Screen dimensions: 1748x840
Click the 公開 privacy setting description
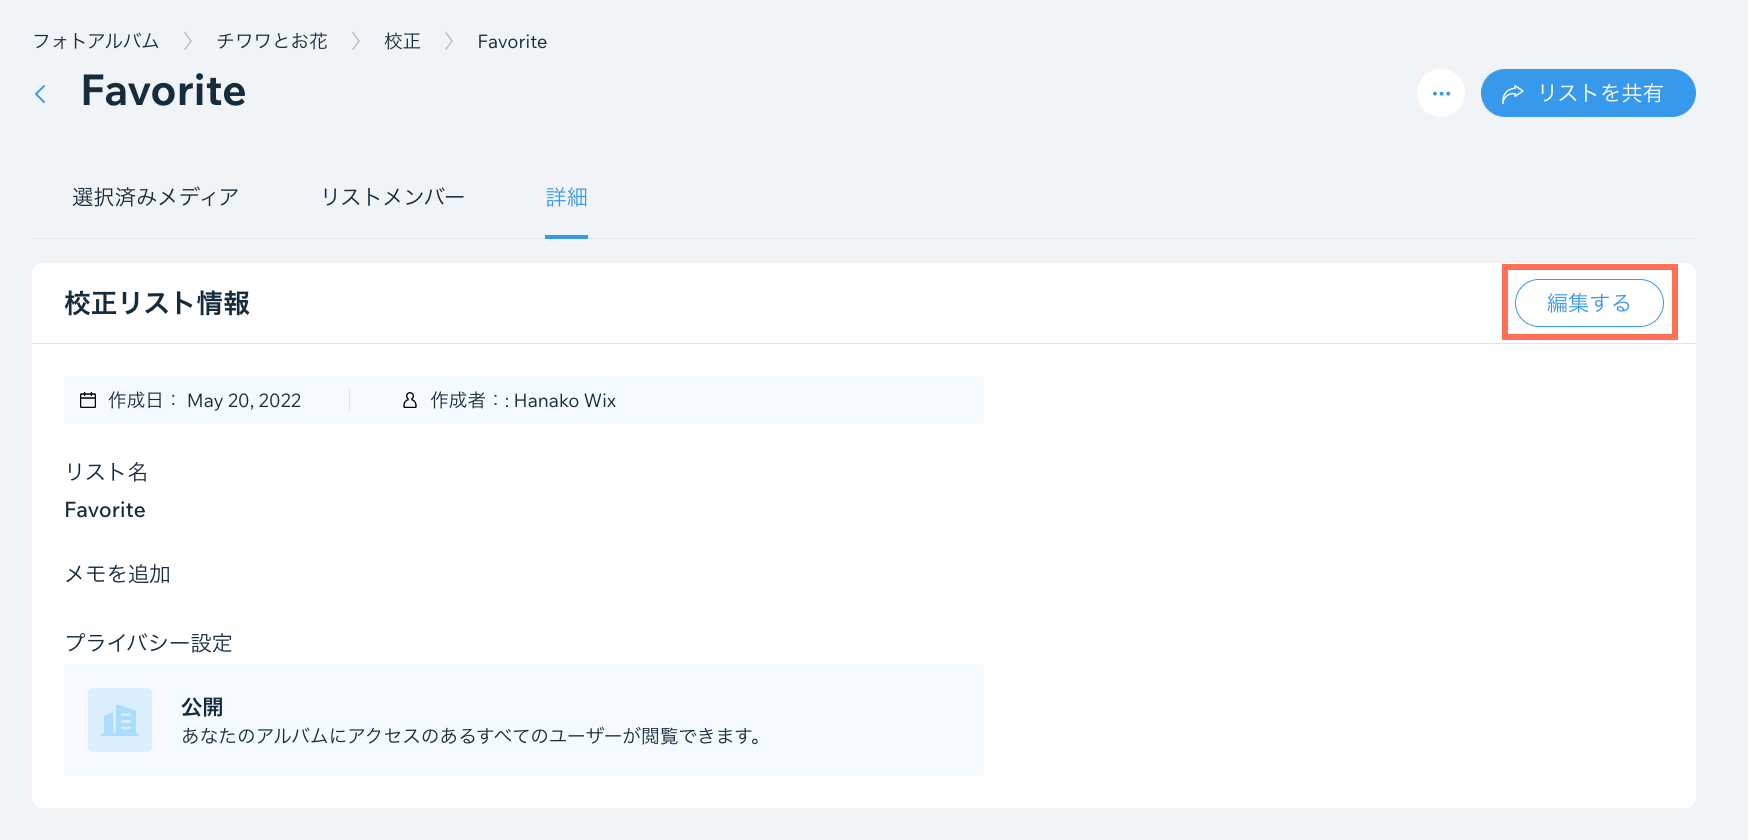[471, 736]
